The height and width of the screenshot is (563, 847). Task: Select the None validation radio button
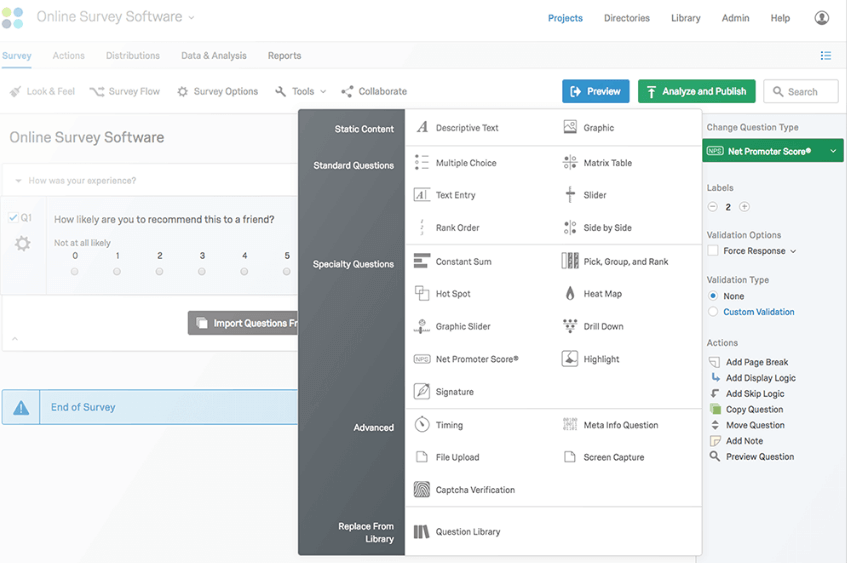click(713, 296)
